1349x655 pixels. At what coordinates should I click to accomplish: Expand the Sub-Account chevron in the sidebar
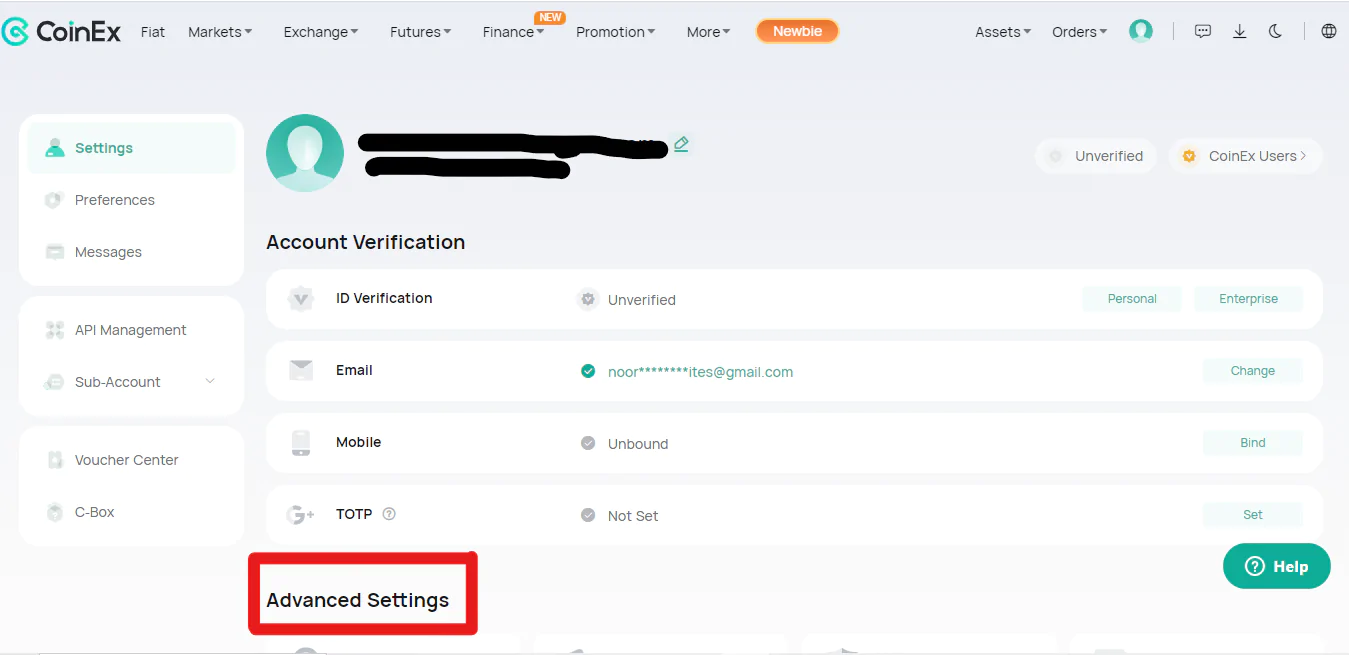(210, 381)
